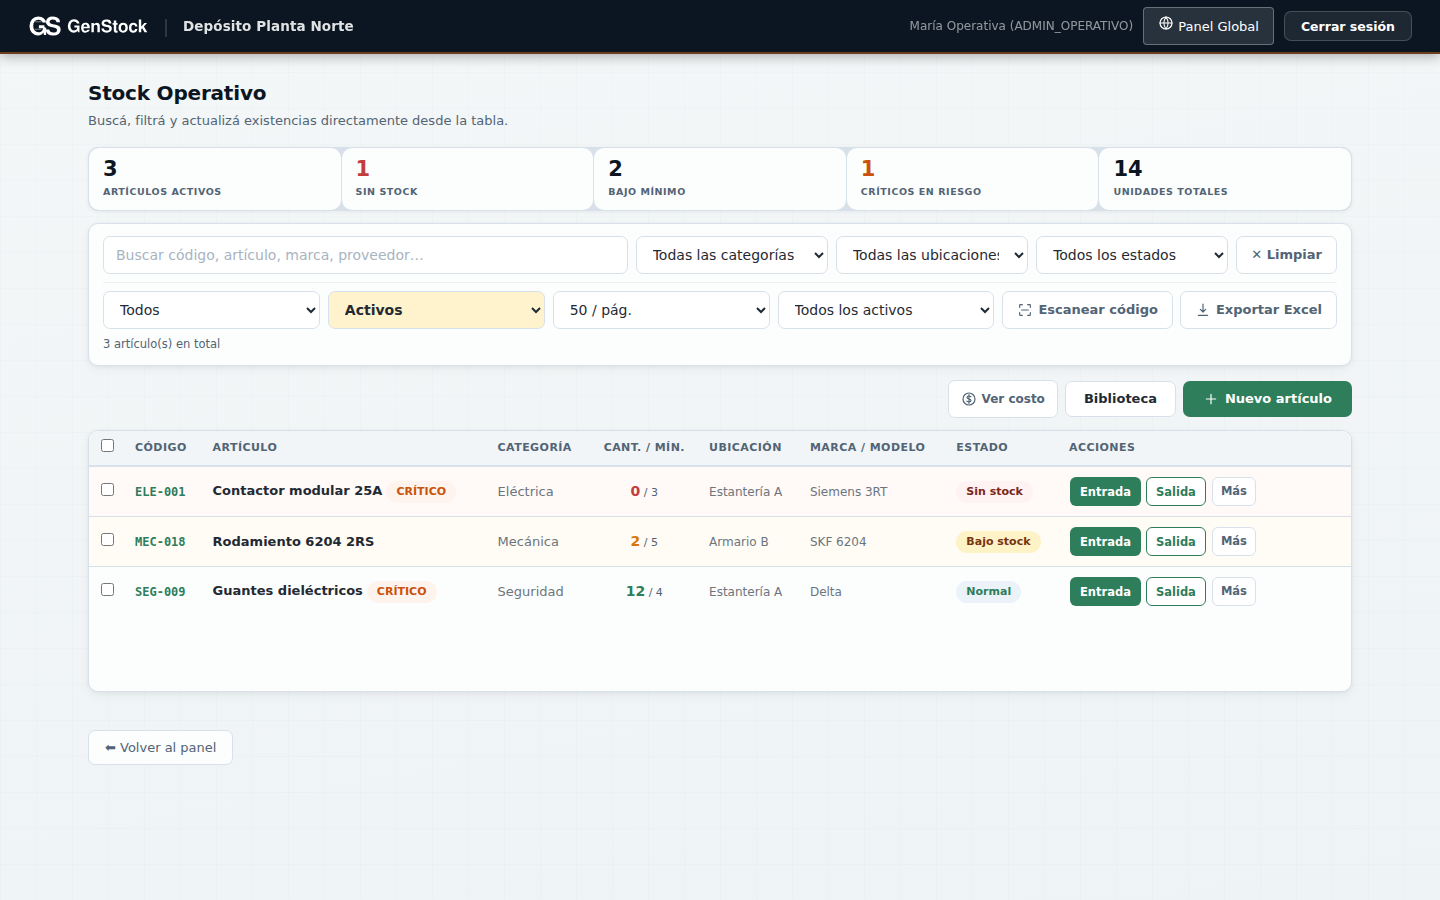Screen dimensions: 1440x900
Task: Focus the Buscar código search field
Action: [365, 255]
